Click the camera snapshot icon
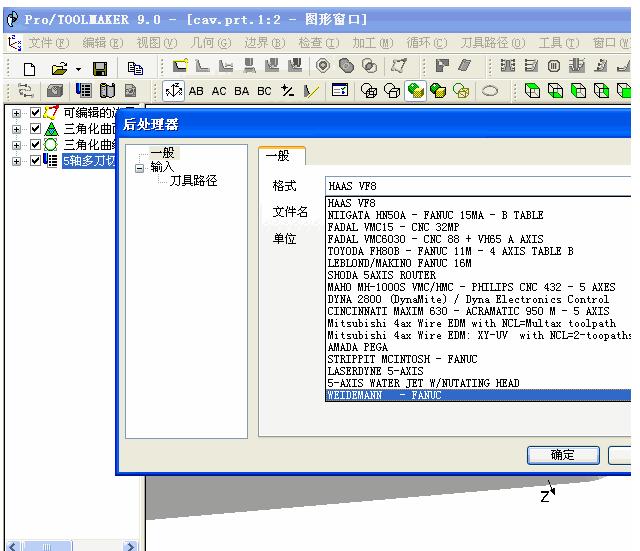Viewport: 640px width, 551px height. [x=55, y=91]
